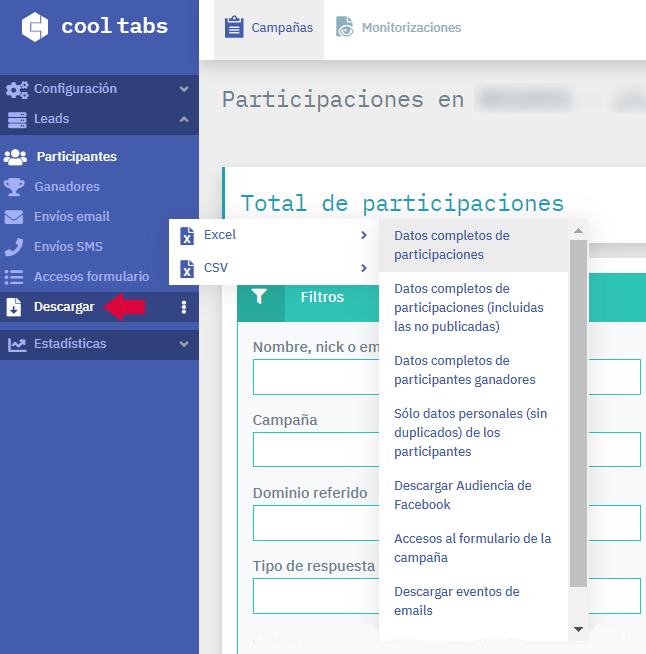Click the Cool Tabs logo icon
This screenshot has width=646, height=654.
[x=34, y=27]
